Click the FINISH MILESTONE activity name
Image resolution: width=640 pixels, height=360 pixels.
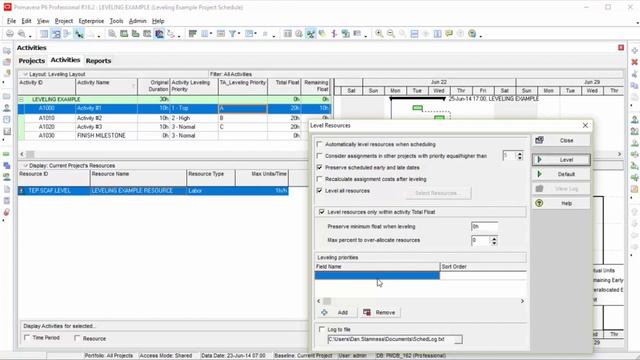[101, 136]
